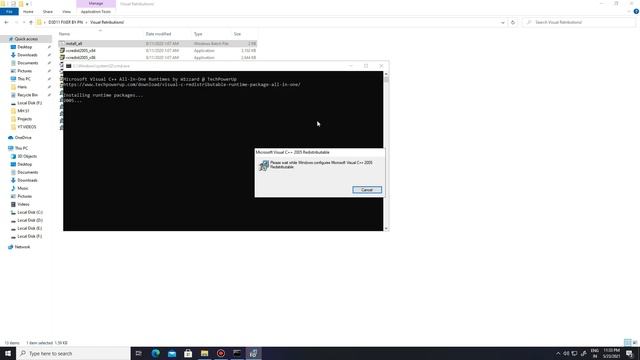This screenshot has height=360, width=640.
Task: Open Microsoft Store from the taskbar
Action: [188, 353]
